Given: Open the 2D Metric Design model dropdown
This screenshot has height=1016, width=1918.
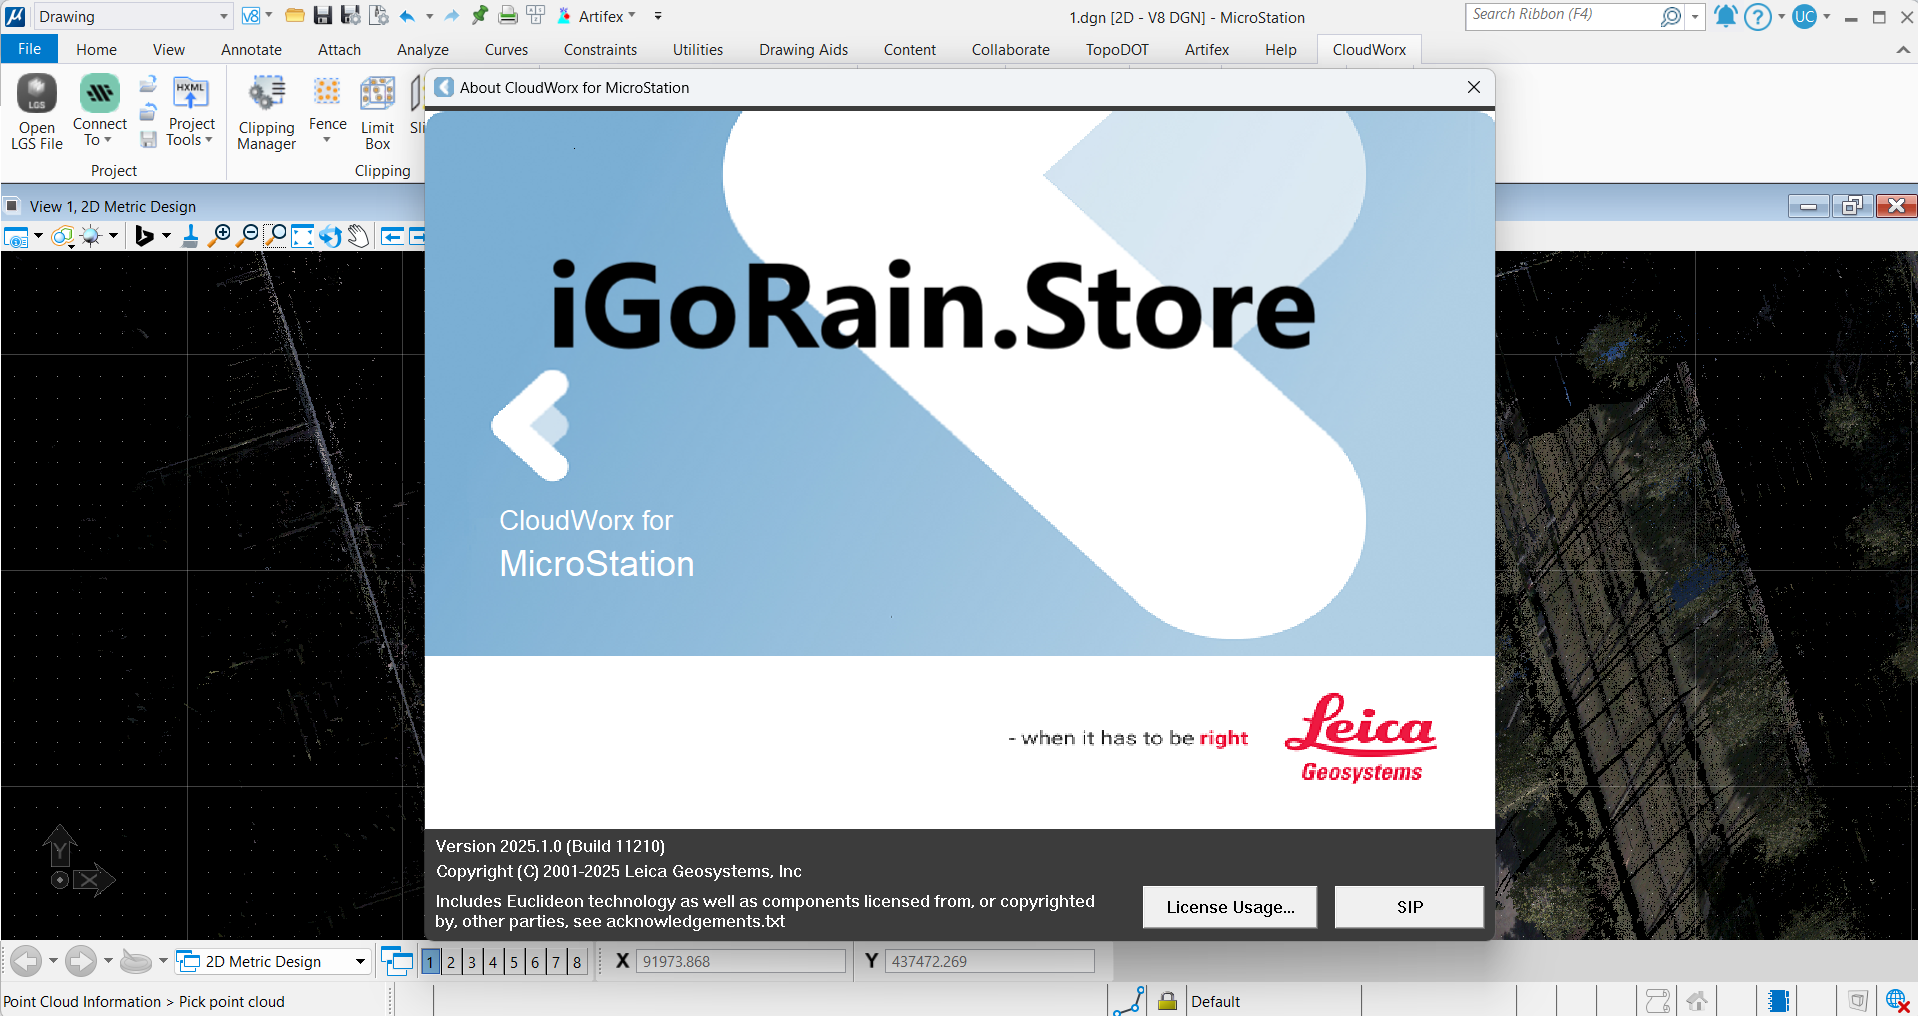Looking at the screenshot, I should coord(360,962).
